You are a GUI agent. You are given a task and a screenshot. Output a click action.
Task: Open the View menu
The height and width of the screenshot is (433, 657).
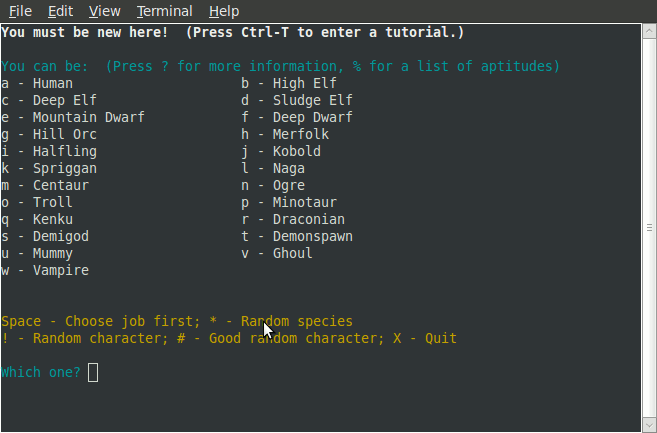pos(104,11)
